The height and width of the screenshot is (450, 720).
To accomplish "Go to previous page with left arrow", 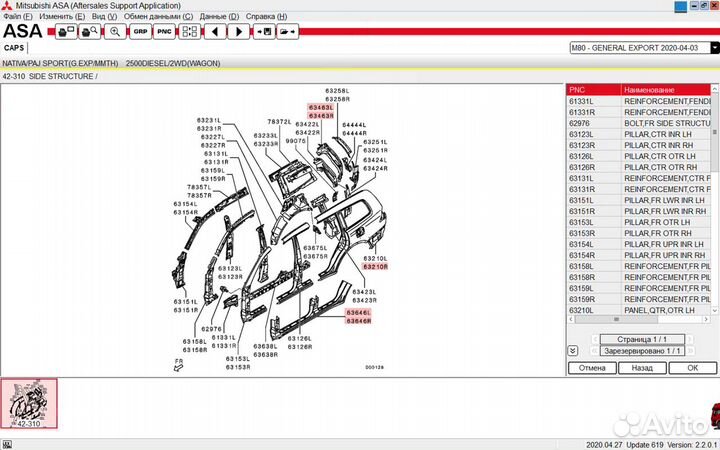I will pyautogui.click(x=214, y=32).
